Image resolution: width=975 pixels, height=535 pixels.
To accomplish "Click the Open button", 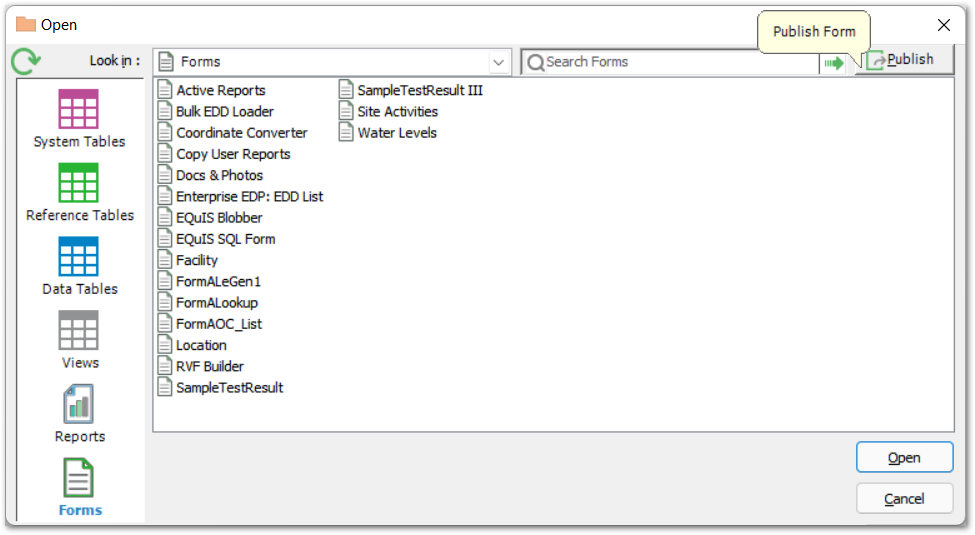I will [904, 457].
